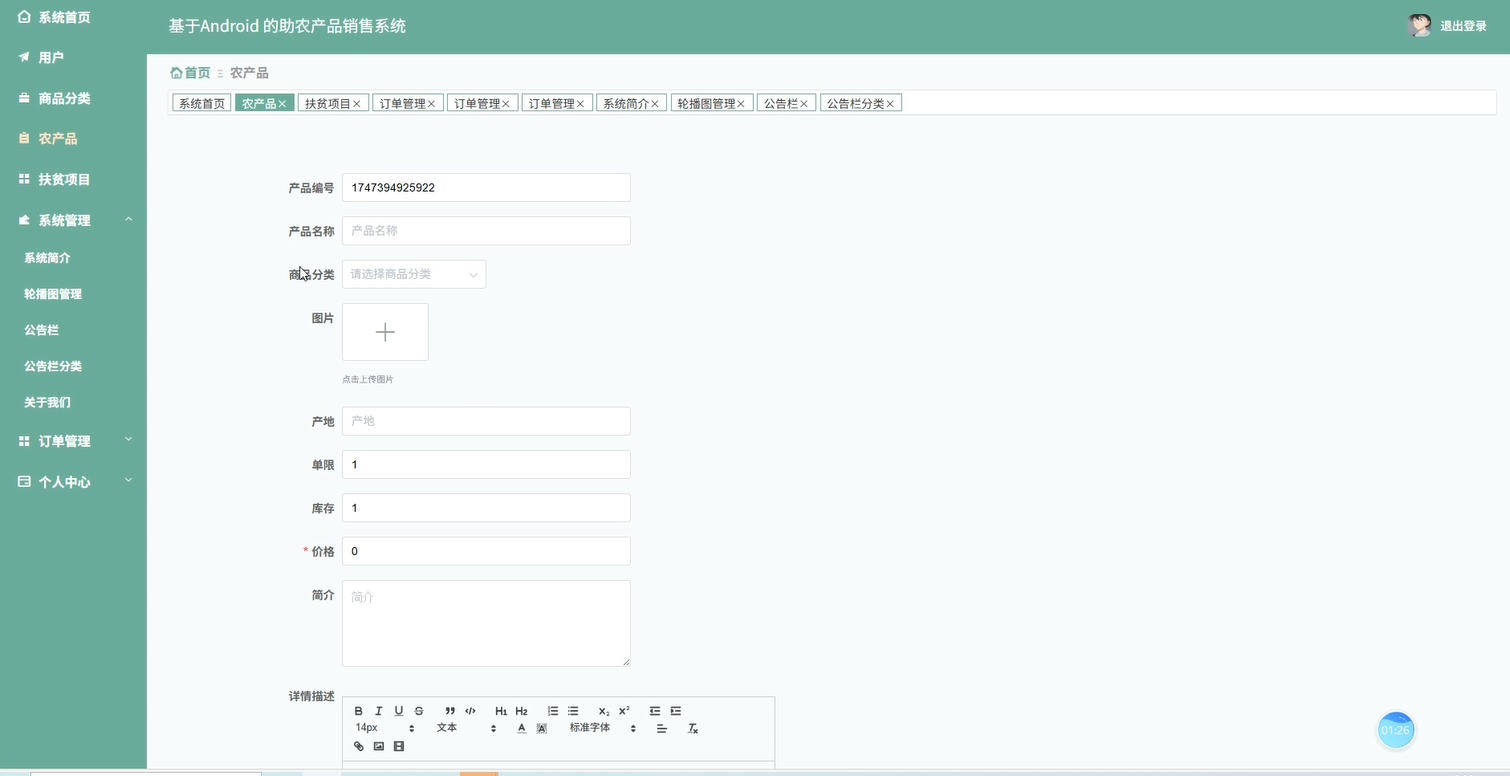The width and height of the screenshot is (1510, 776).
Task: Insert a bulleted list
Action: point(573,711)
